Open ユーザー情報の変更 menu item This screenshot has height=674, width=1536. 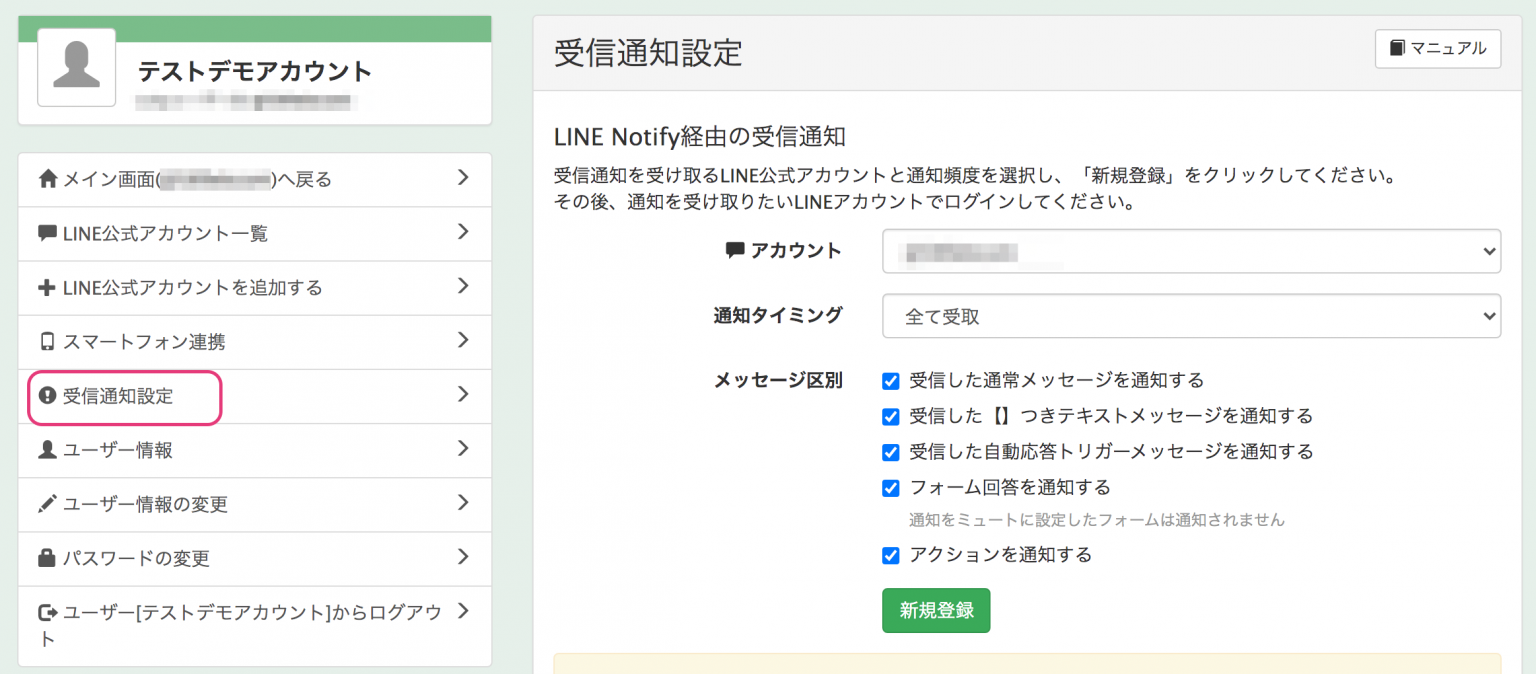(x=255, y=504)
